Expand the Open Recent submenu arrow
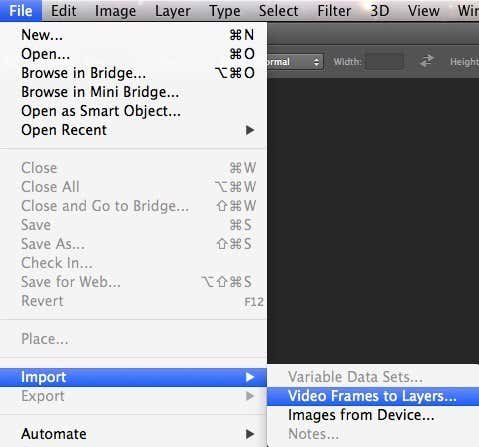 pos(250,130)
